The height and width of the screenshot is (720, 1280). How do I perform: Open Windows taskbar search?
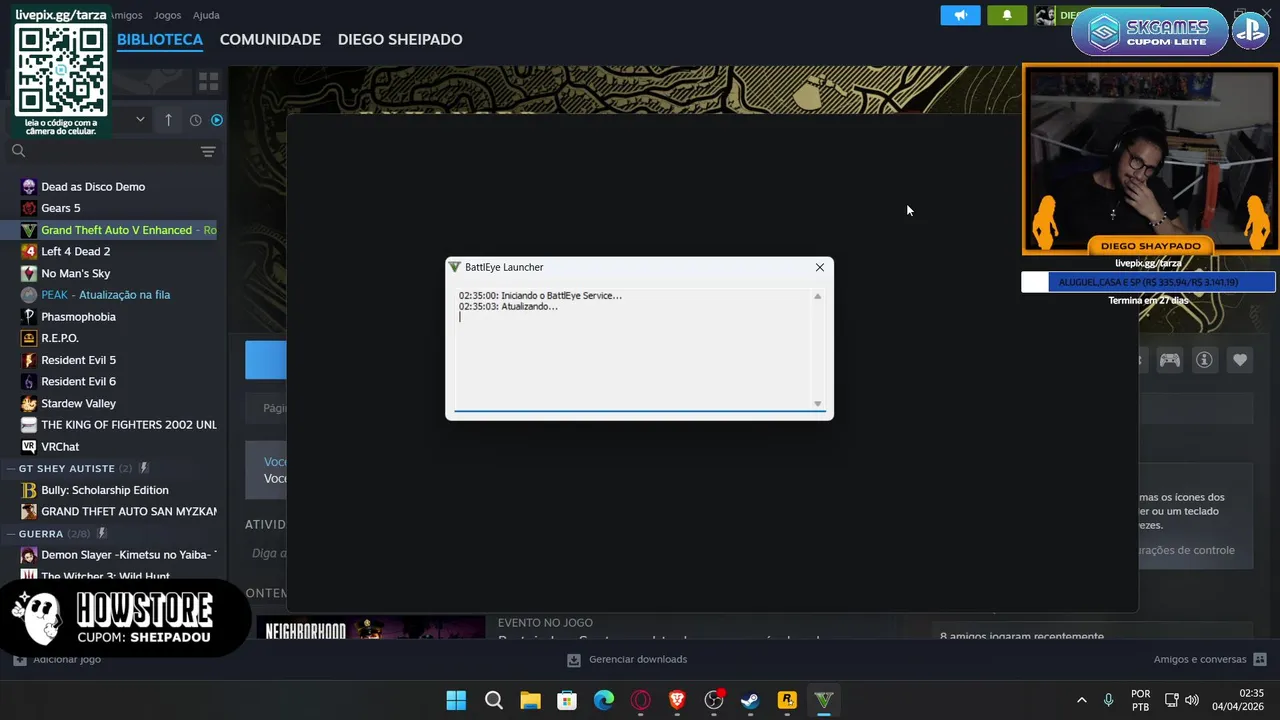pyautogui.click(x=494, y=700)
